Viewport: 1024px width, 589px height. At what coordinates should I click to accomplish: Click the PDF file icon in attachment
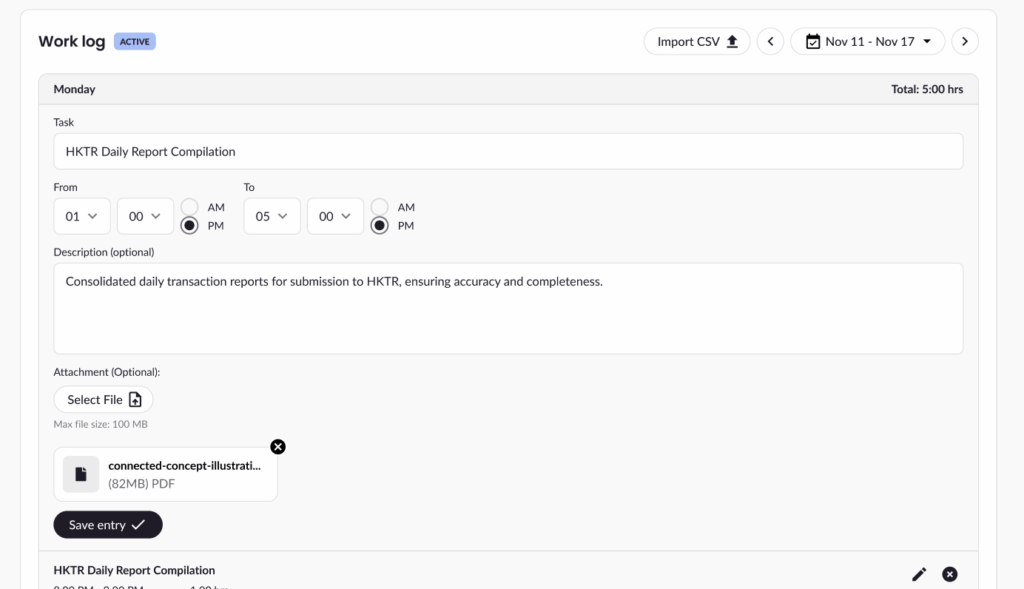[x=81, y=474]
